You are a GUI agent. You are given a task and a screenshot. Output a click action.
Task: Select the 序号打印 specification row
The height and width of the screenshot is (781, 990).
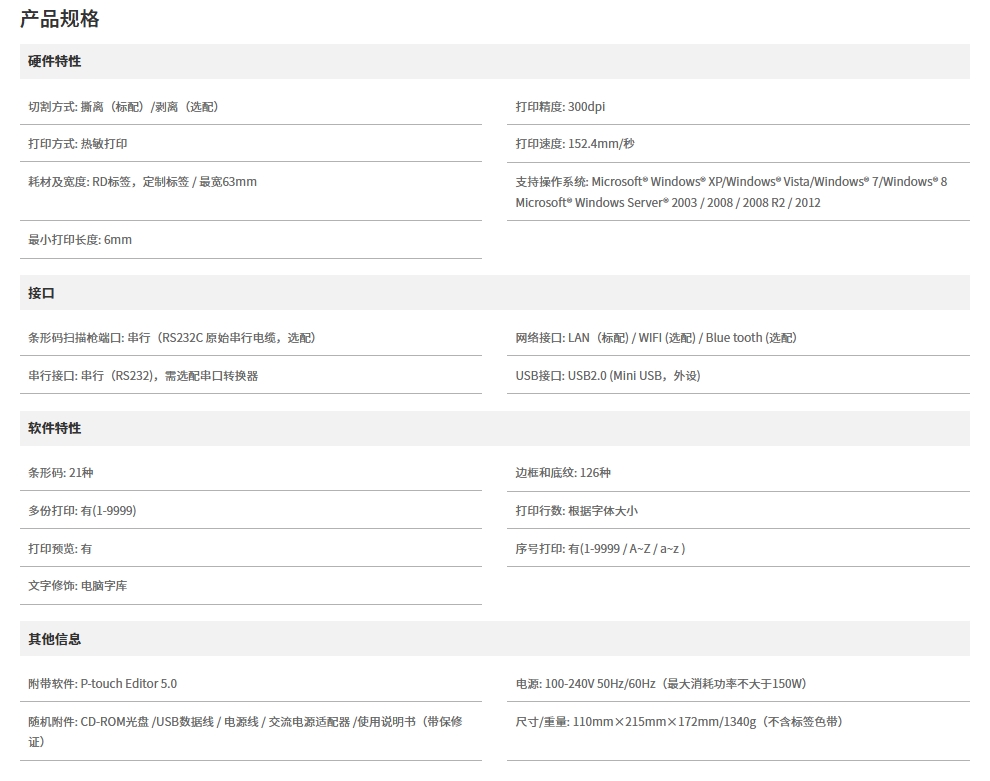coord(600,548)
